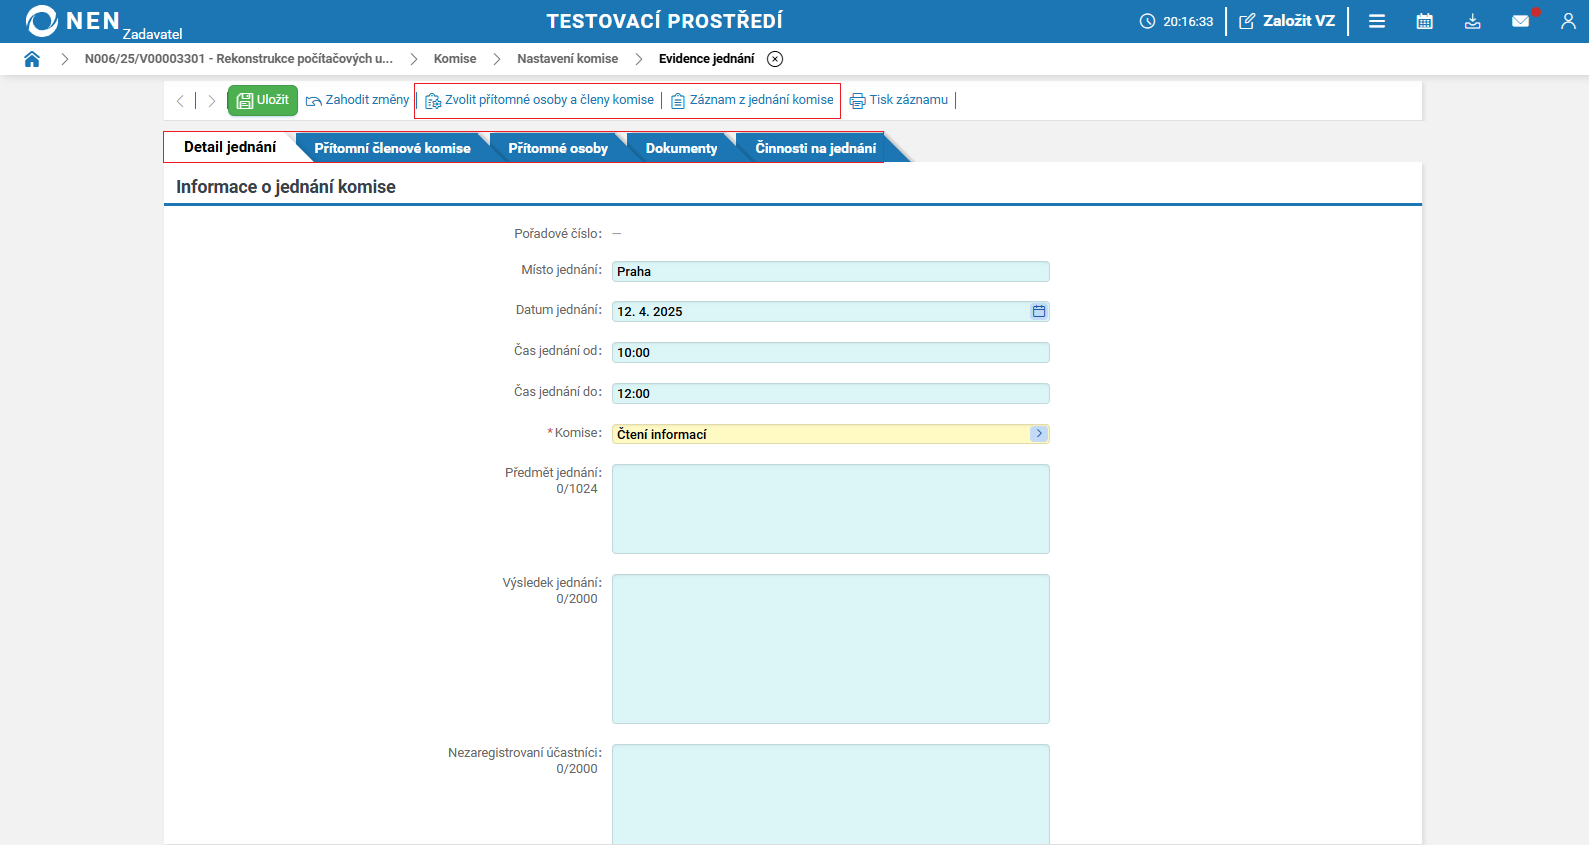
Task: Close Evidence jednání breadcrumb with X icon
Action: point(775,59)
